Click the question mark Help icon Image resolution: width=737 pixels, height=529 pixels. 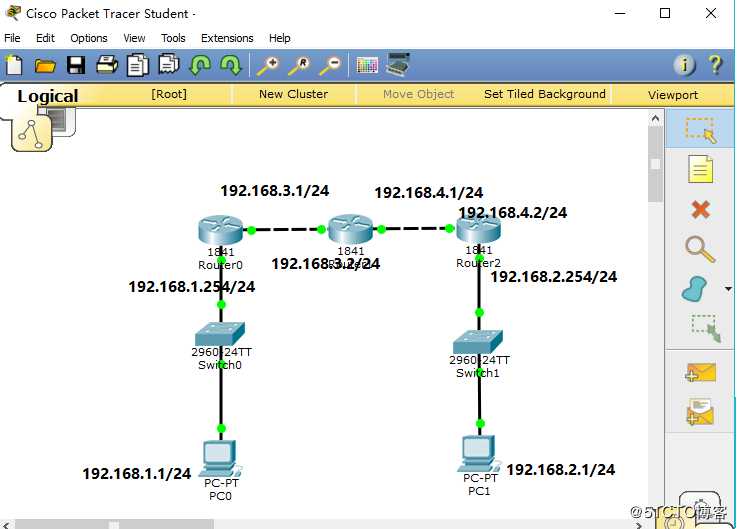point(715,65)
